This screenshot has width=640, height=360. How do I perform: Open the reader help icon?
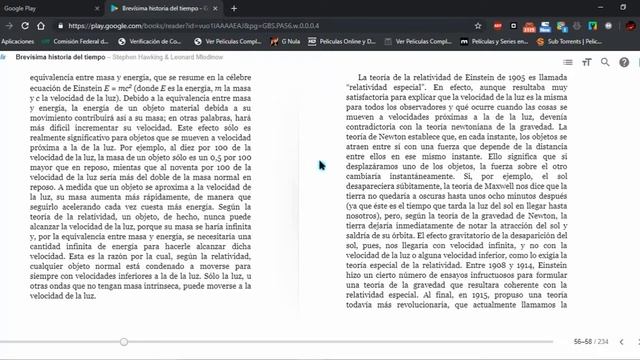[x=624, y=62]
